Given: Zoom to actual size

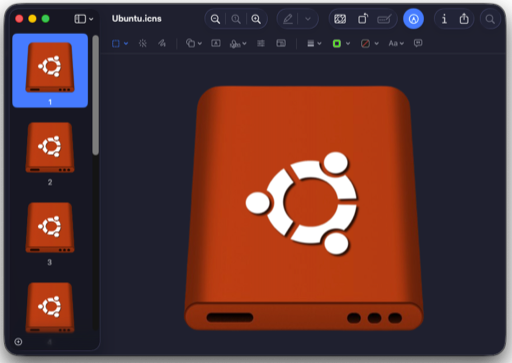Looking at the screenshot, I should [x=236, y=19].
